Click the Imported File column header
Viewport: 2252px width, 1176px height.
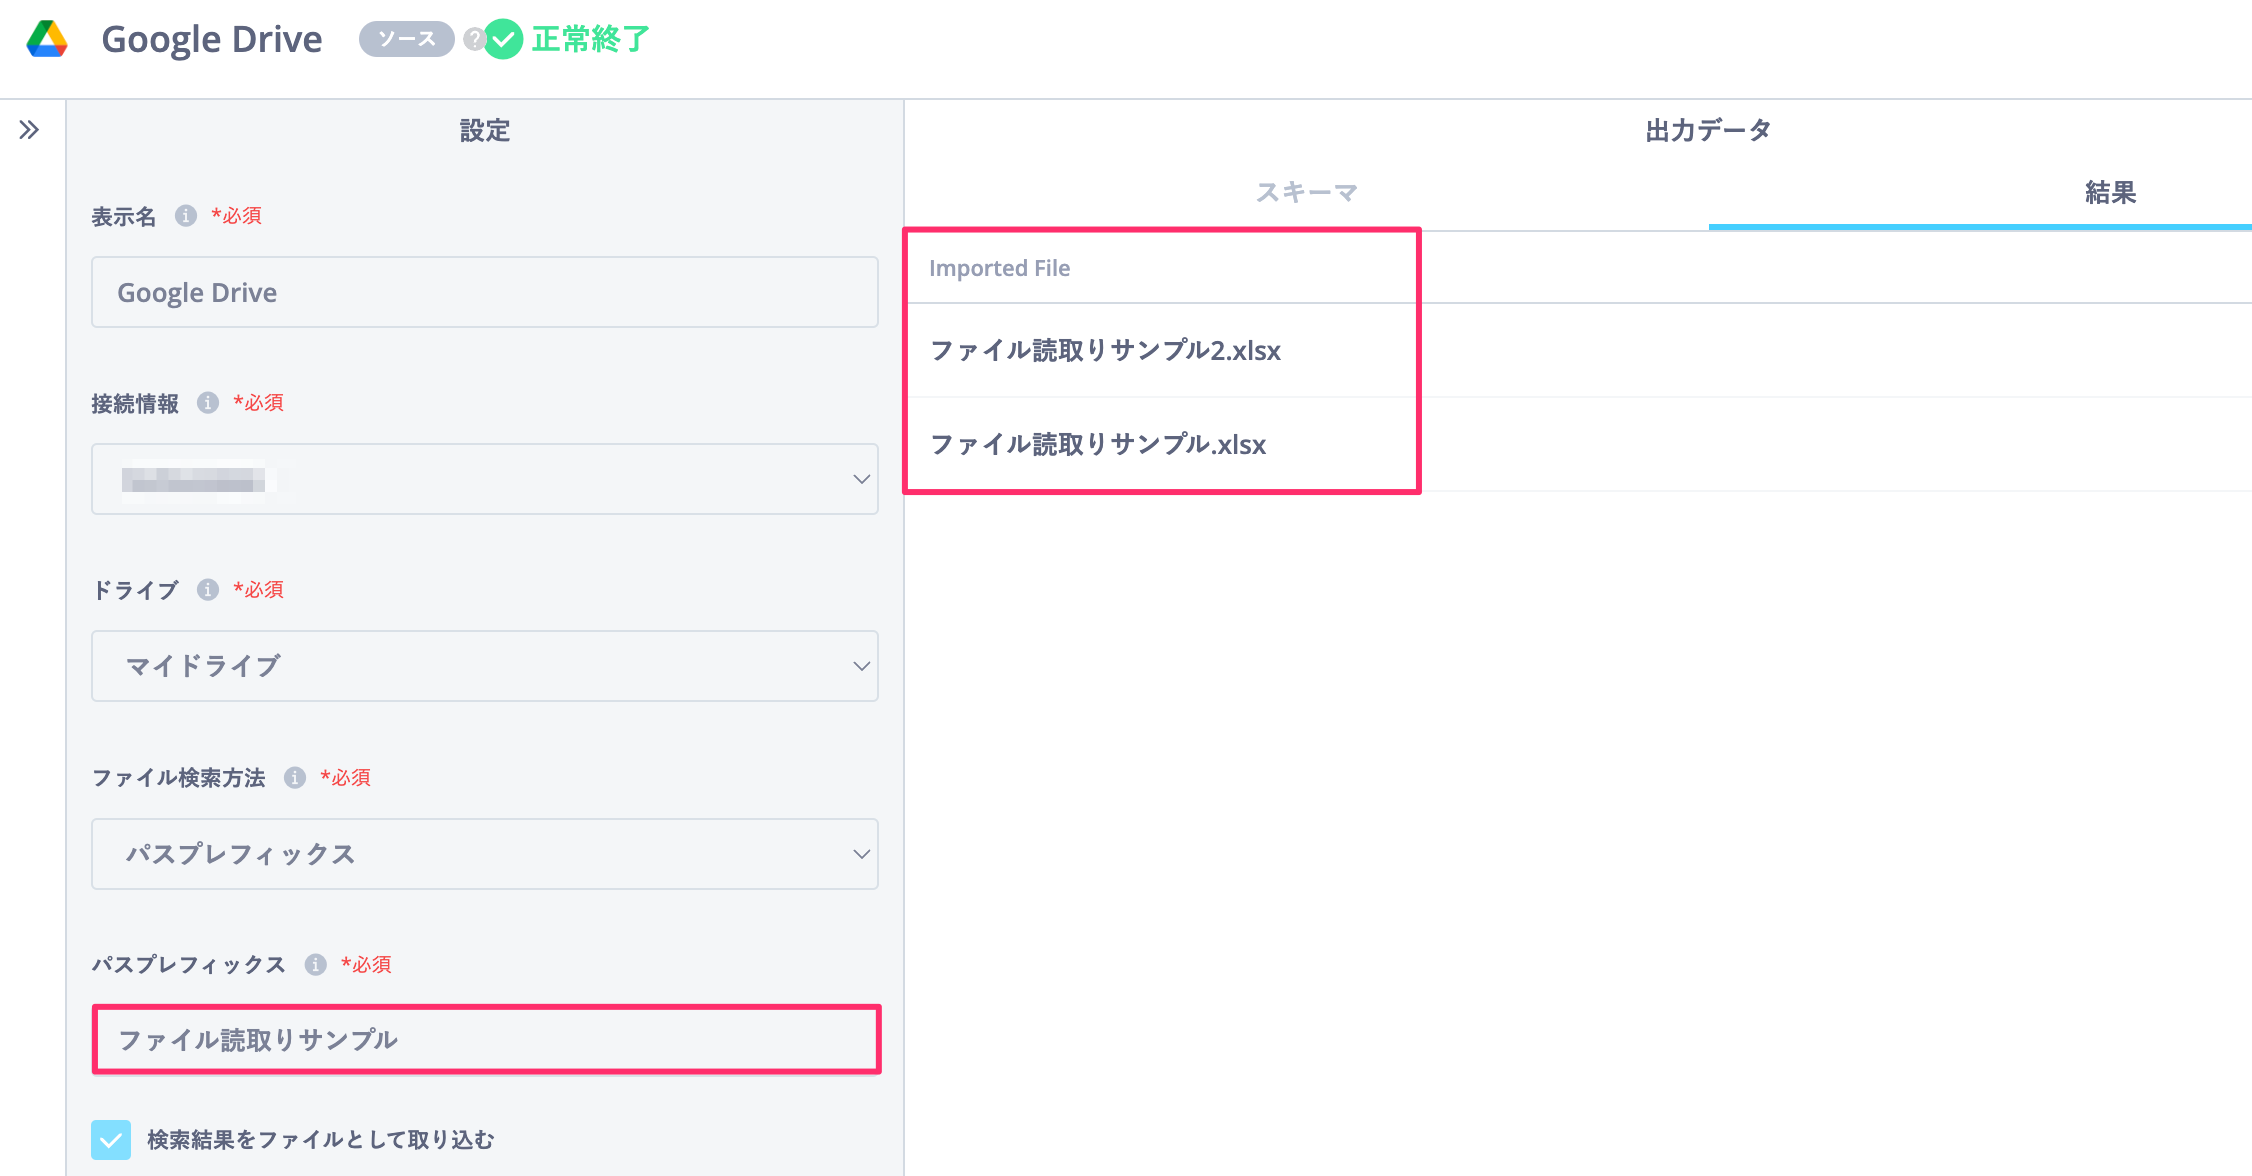pos(1000,268)
